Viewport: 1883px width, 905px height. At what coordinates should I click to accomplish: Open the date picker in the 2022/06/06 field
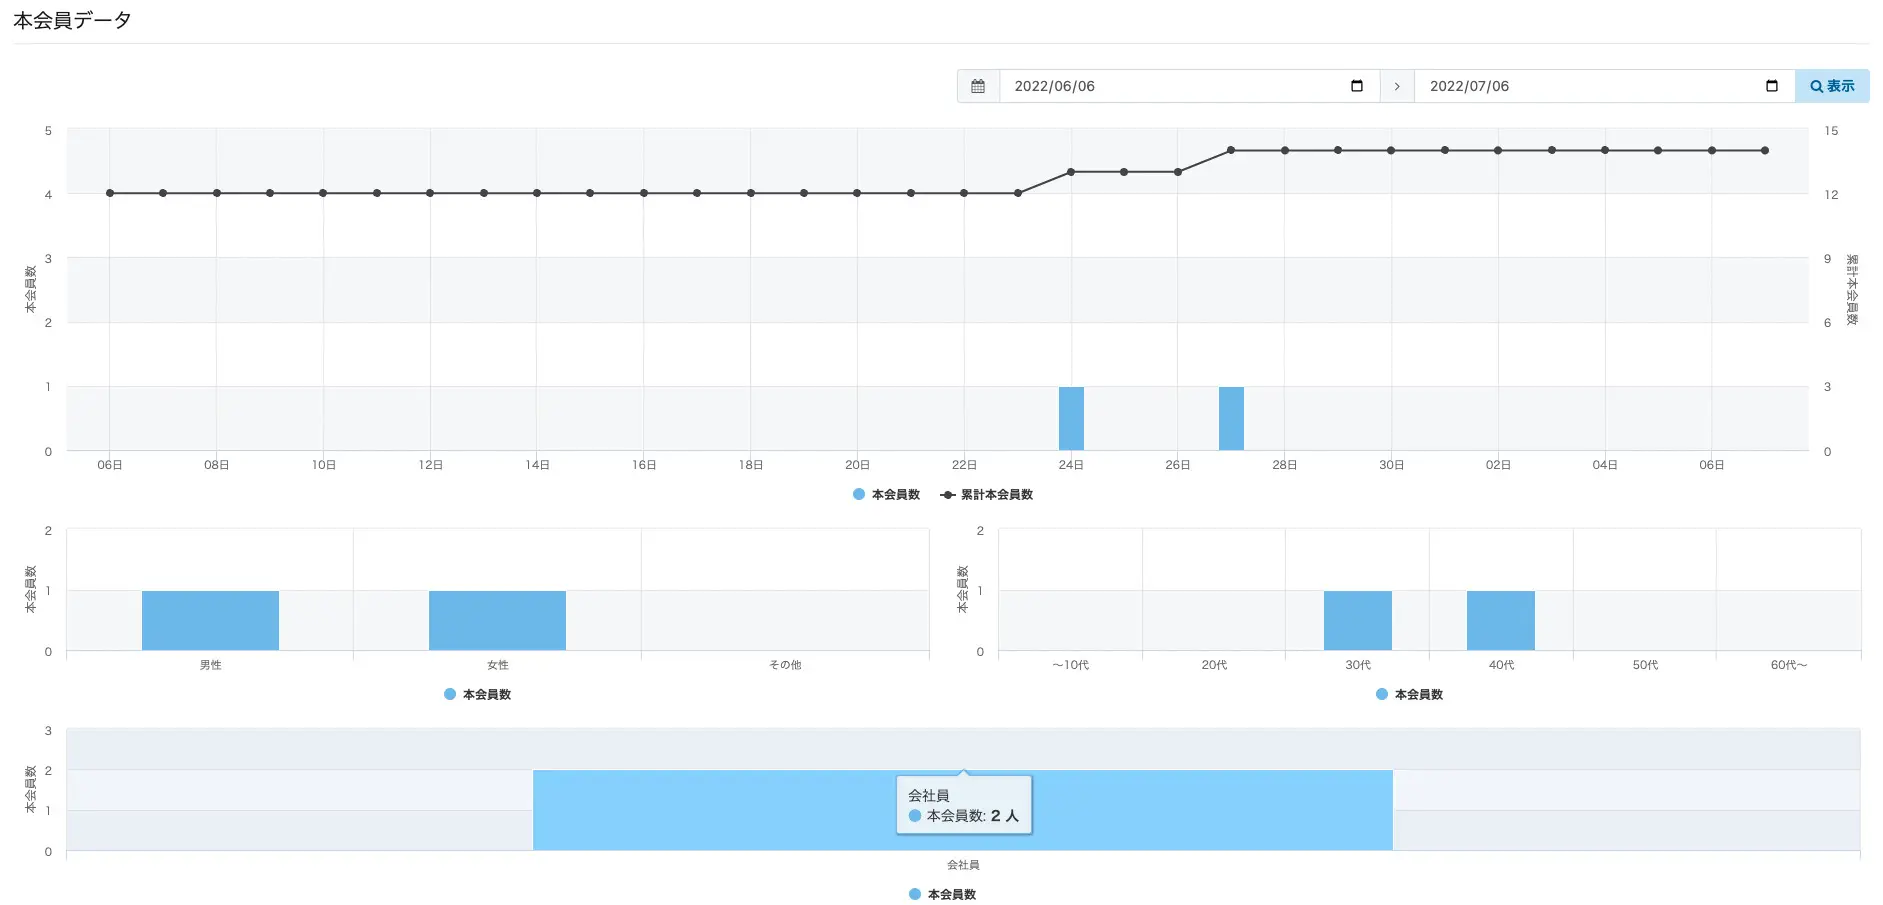click(x=1356, y=86)
